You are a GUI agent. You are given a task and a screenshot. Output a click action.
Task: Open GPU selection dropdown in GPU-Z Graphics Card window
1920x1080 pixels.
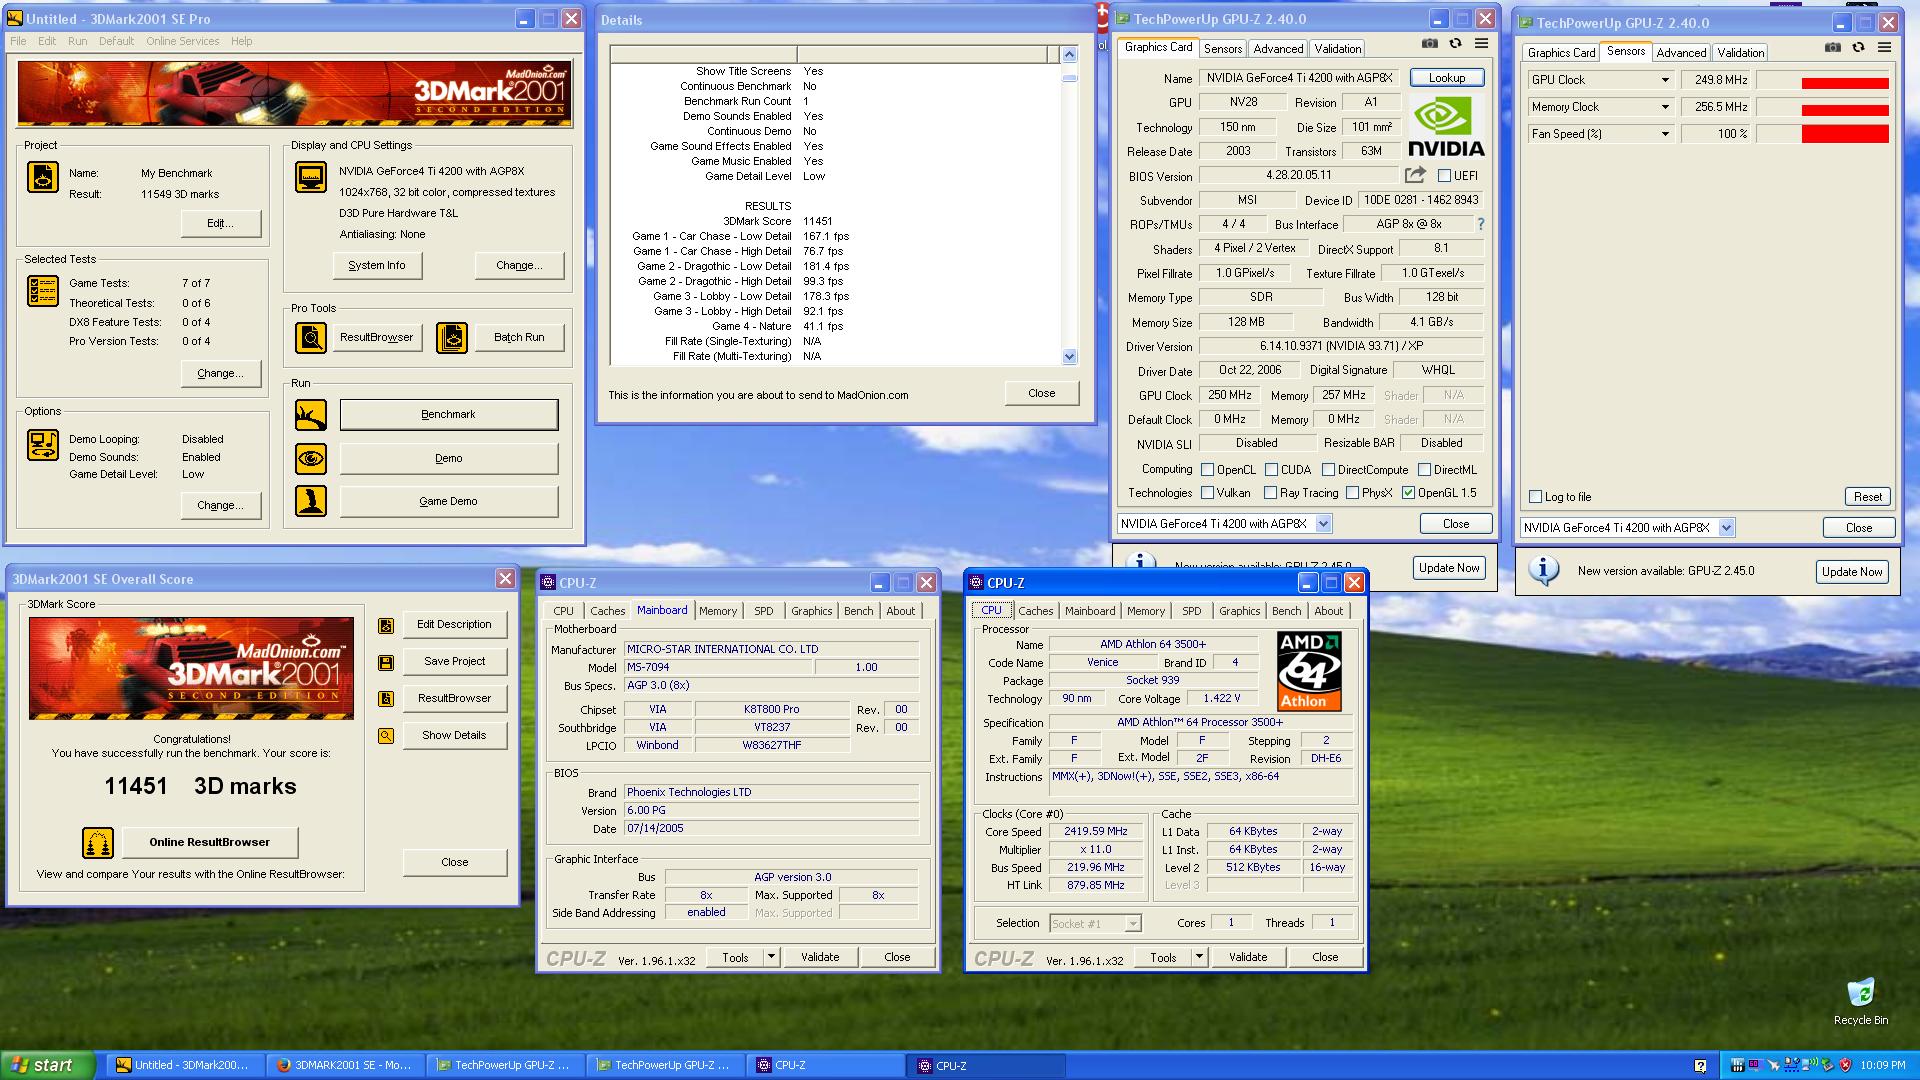(x=1323, y=524)
